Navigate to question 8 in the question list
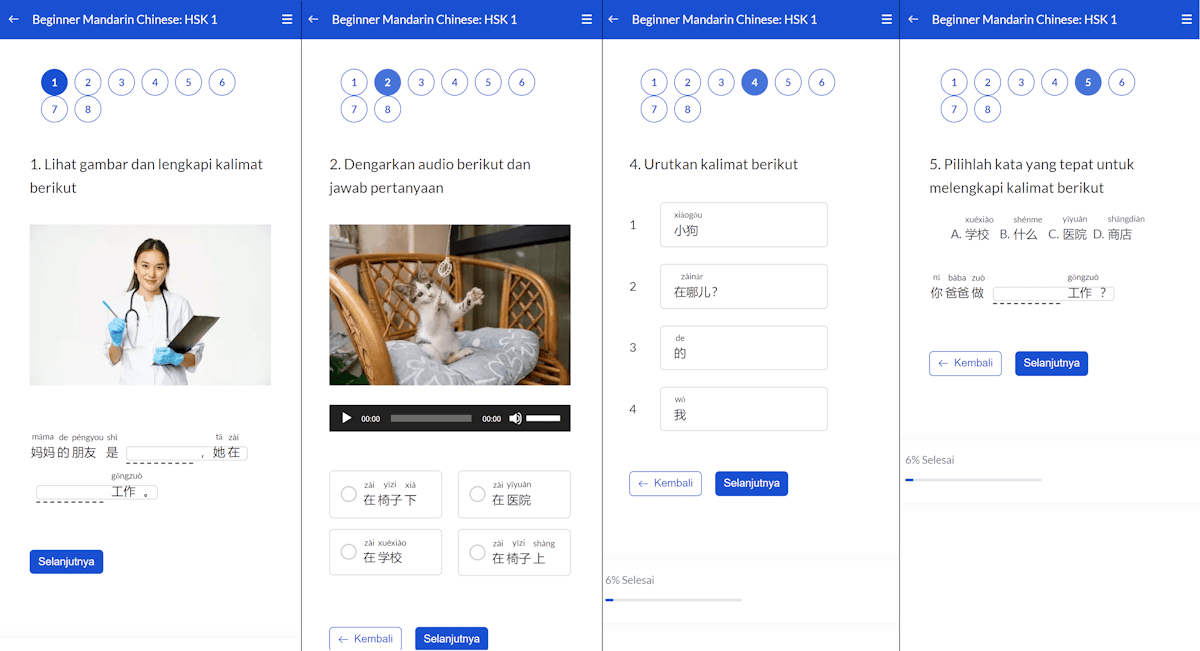This screenshot has width=1200, height=651. point(88,109)
